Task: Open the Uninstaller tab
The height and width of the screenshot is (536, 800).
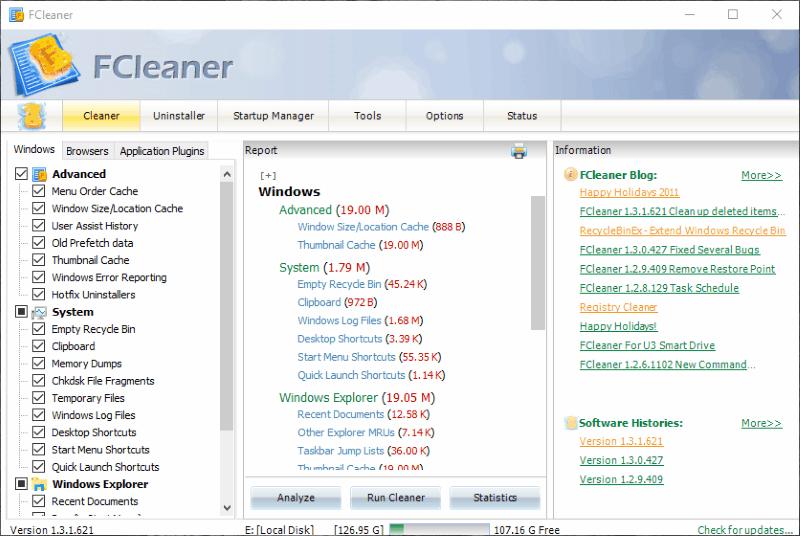Action: (x=179, y=116)
